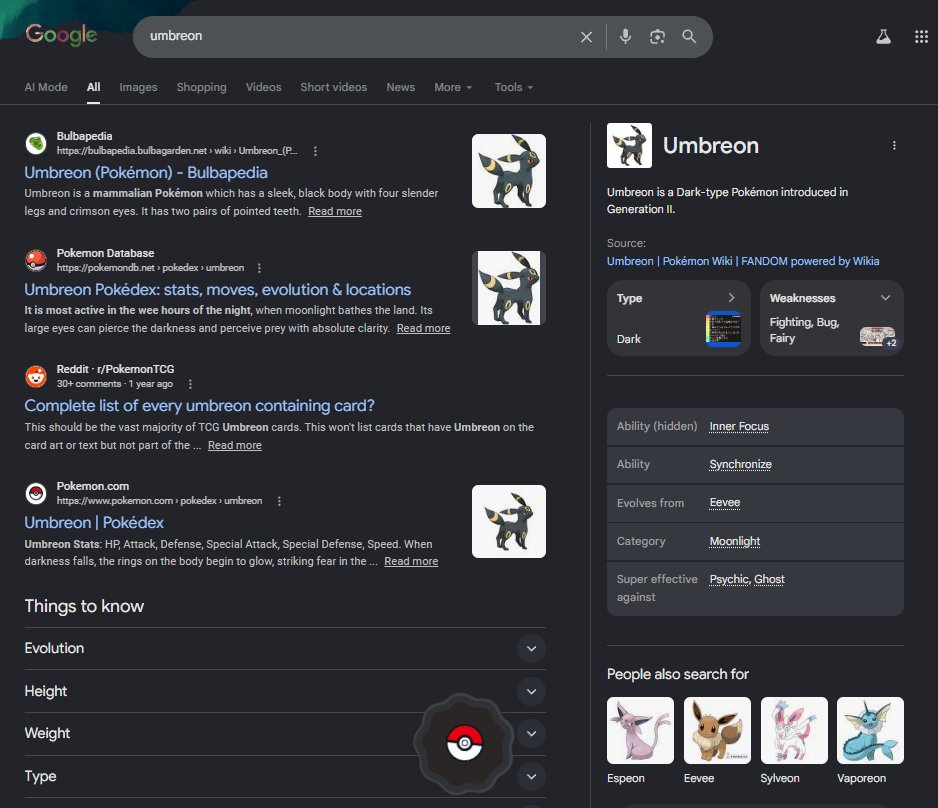The width and height of the screenshot is (938, 808).
Task: Open the More dropdown
Action: [x=453, y=87]
